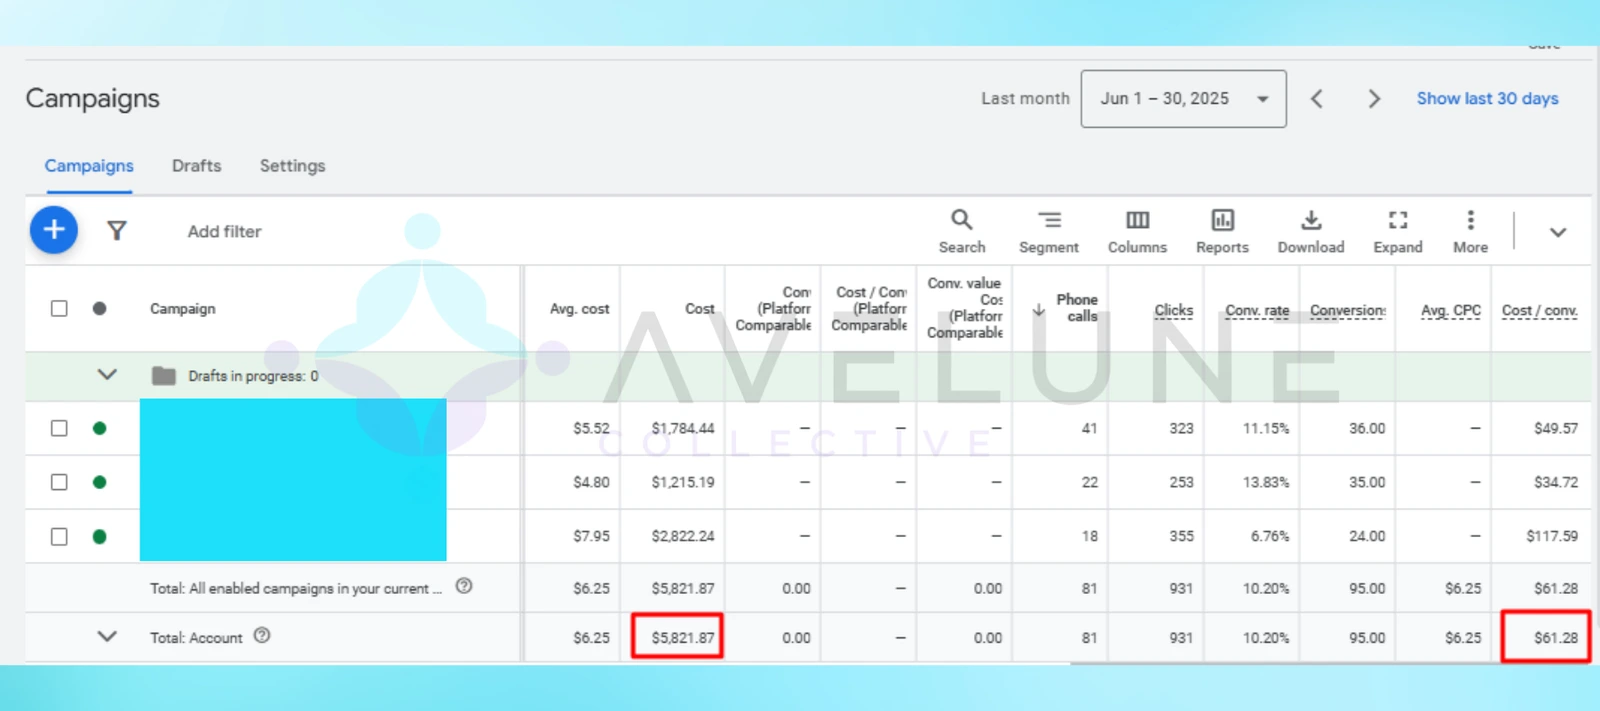Click the Show last 30 days link
Screen dimensions: 1600x711
click(x=1487, y=99)
